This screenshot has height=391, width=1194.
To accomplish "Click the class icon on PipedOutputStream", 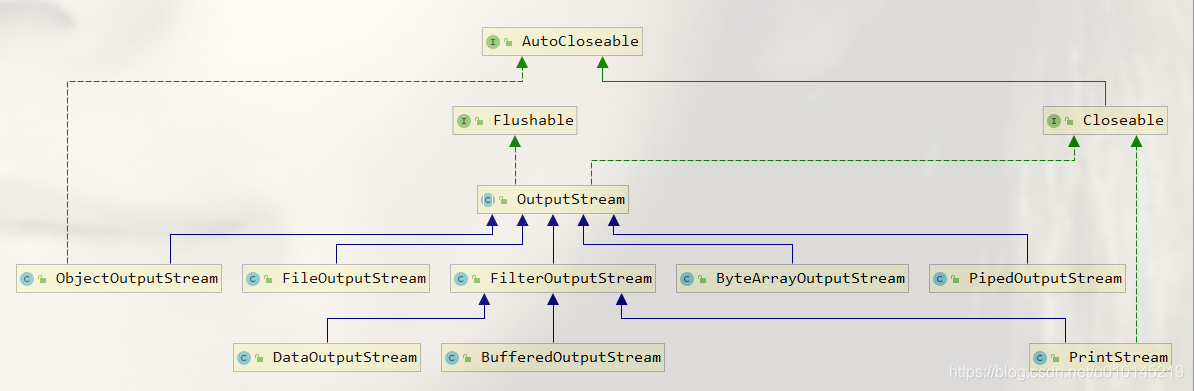I will pos(940,279).
